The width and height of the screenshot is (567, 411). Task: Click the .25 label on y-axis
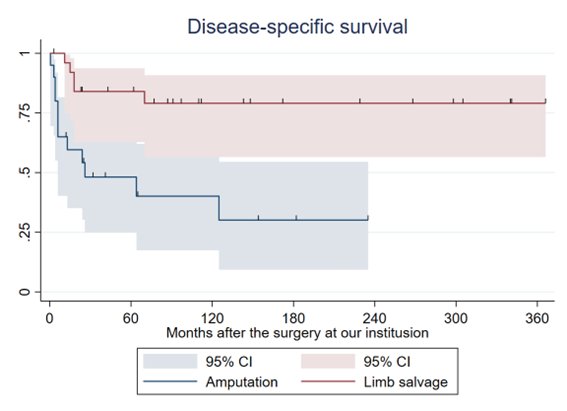coord(24,232)
